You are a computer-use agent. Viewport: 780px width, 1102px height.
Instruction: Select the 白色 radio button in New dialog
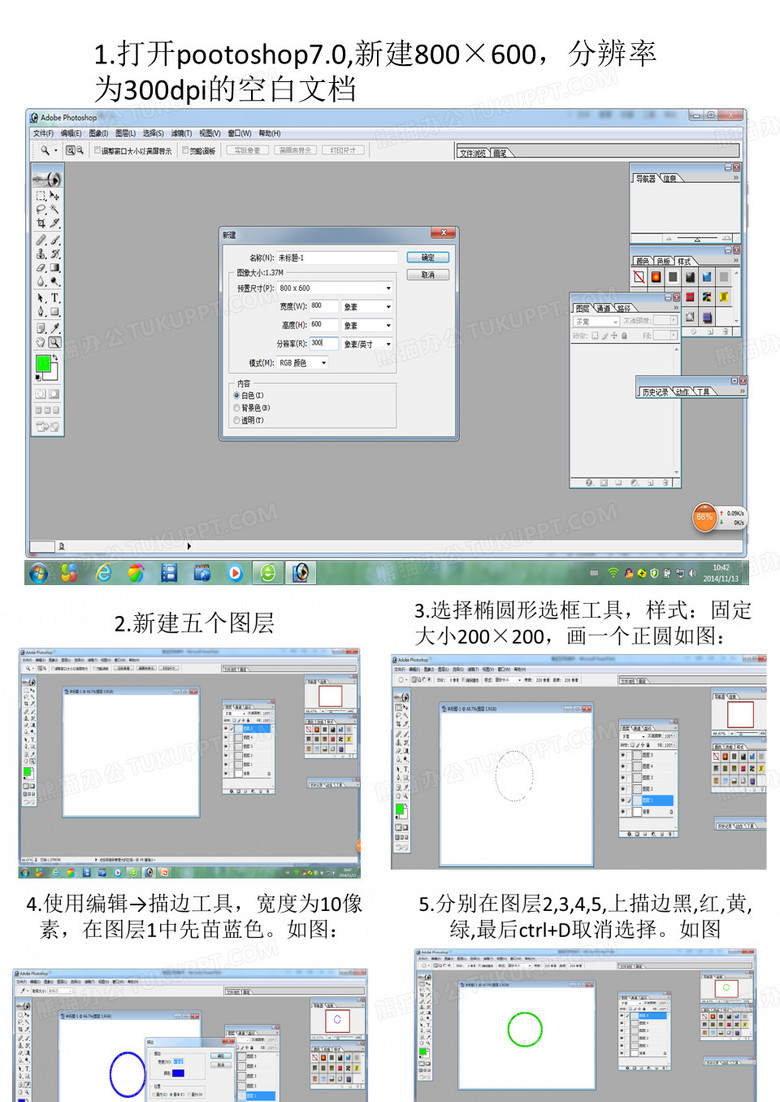(237, 395)
